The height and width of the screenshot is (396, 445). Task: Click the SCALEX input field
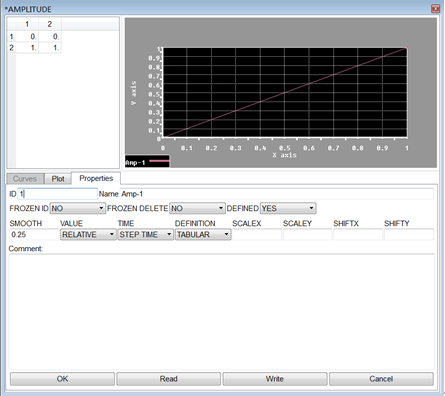(257, 235)
